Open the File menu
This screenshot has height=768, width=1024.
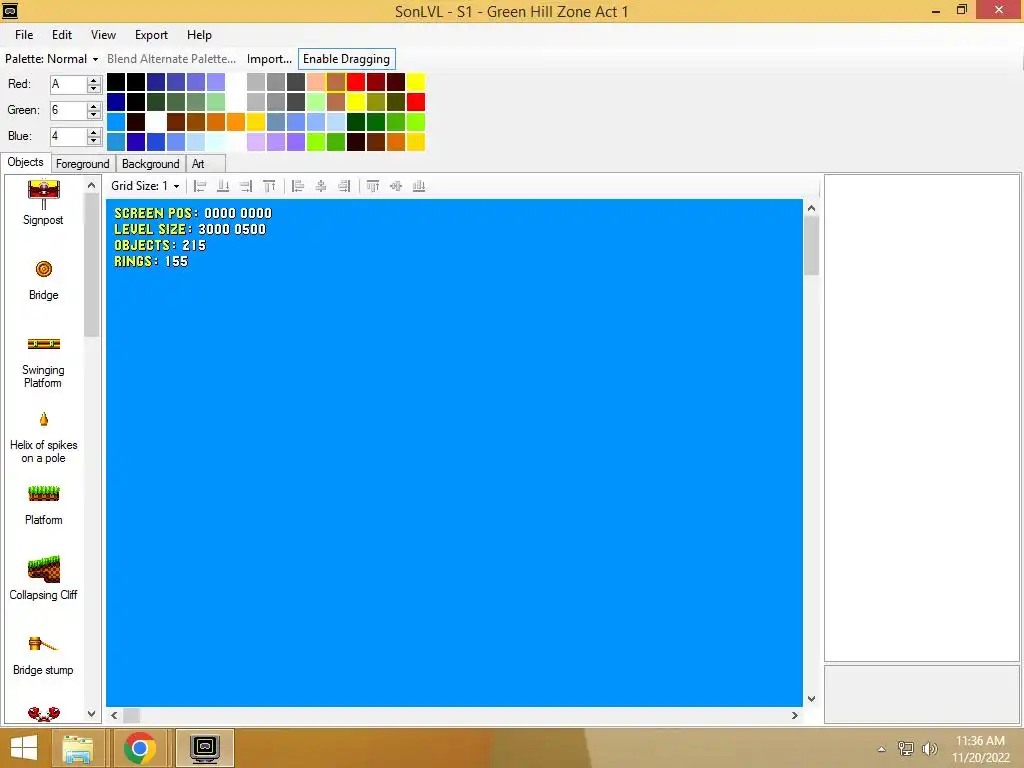[24, 35]
